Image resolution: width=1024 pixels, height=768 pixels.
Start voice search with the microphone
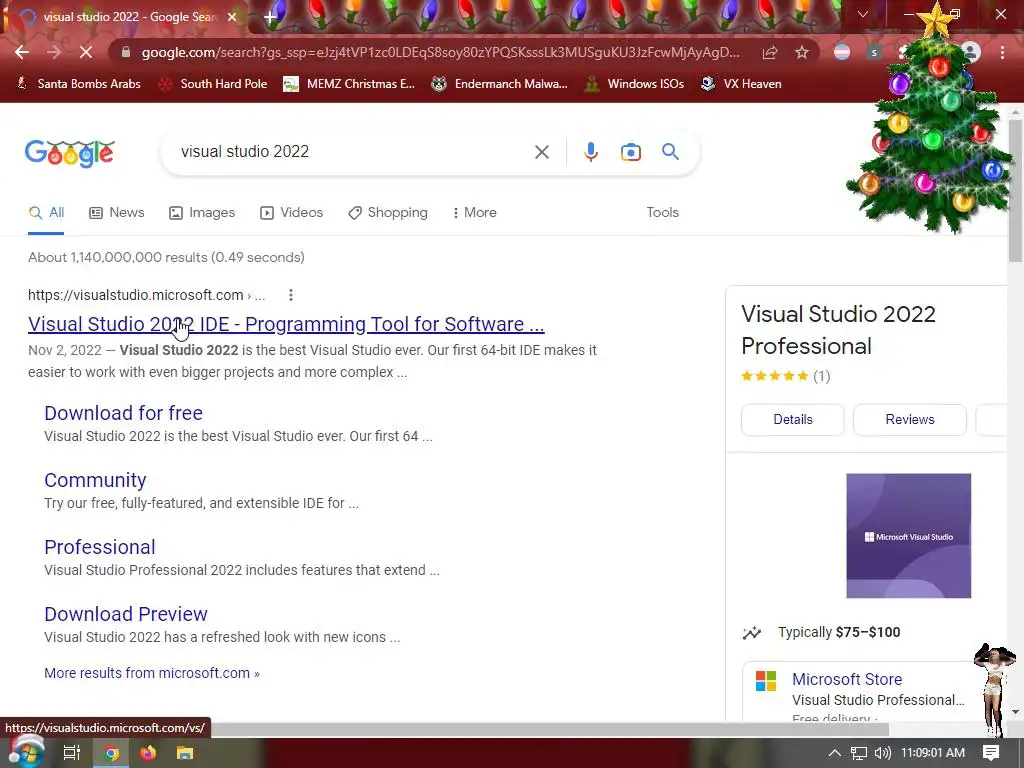pyautogui.click(x=590, y=152)
